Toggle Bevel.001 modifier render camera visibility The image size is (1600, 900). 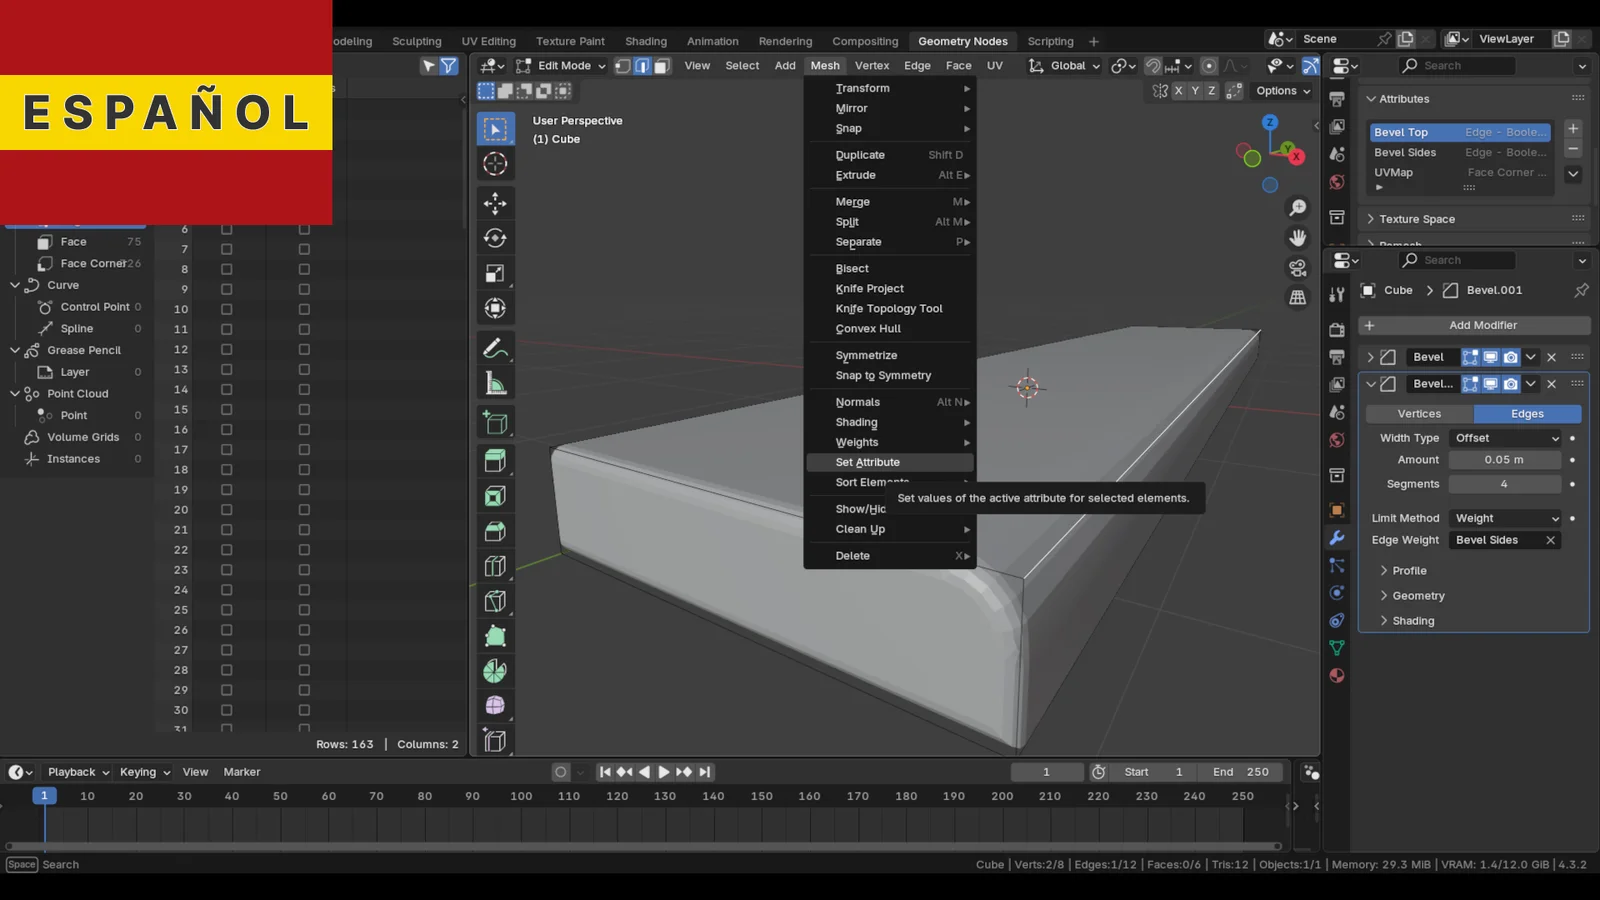(1510, 384)
